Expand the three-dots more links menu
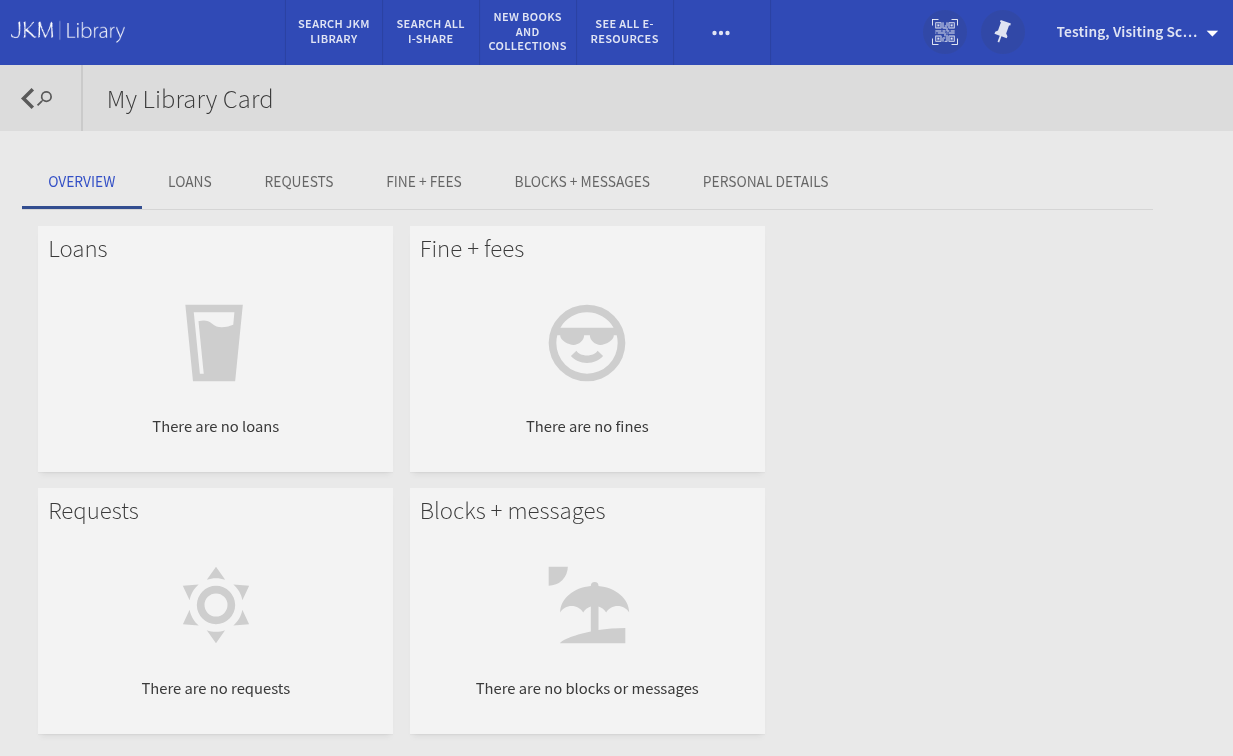1233x756 pixels. click(x=721, y=32)
